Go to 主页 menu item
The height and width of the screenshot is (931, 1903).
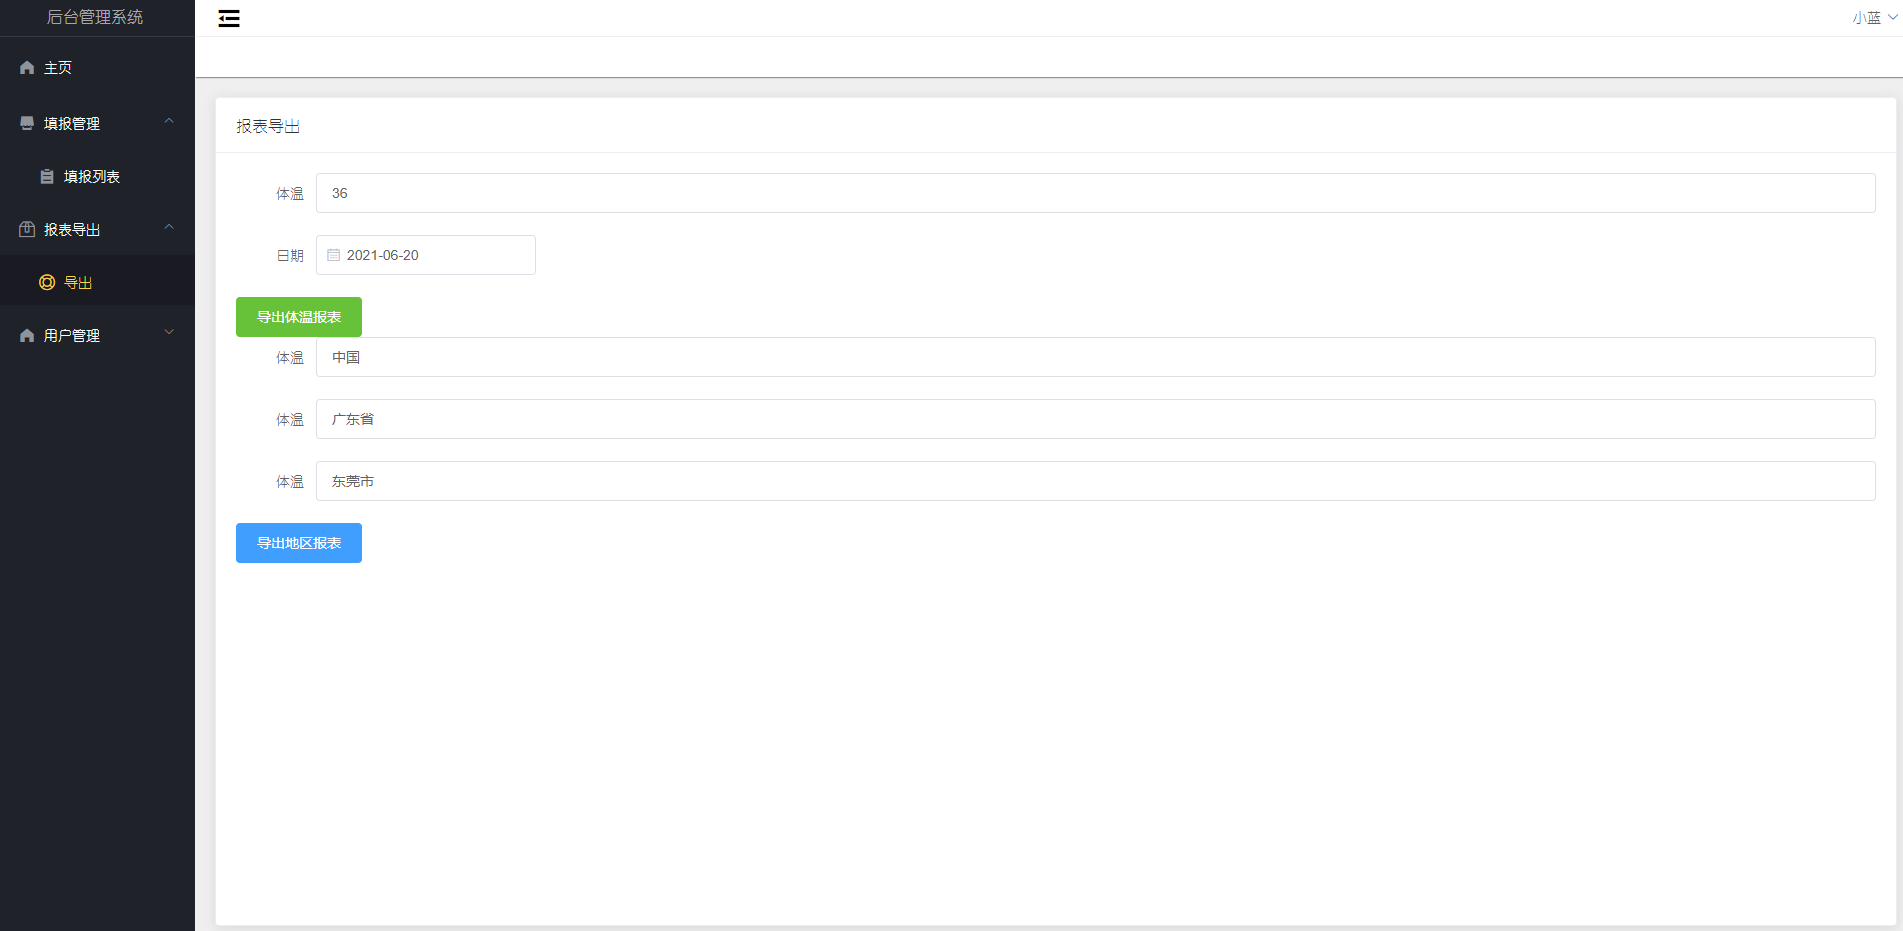coord(58,68)
